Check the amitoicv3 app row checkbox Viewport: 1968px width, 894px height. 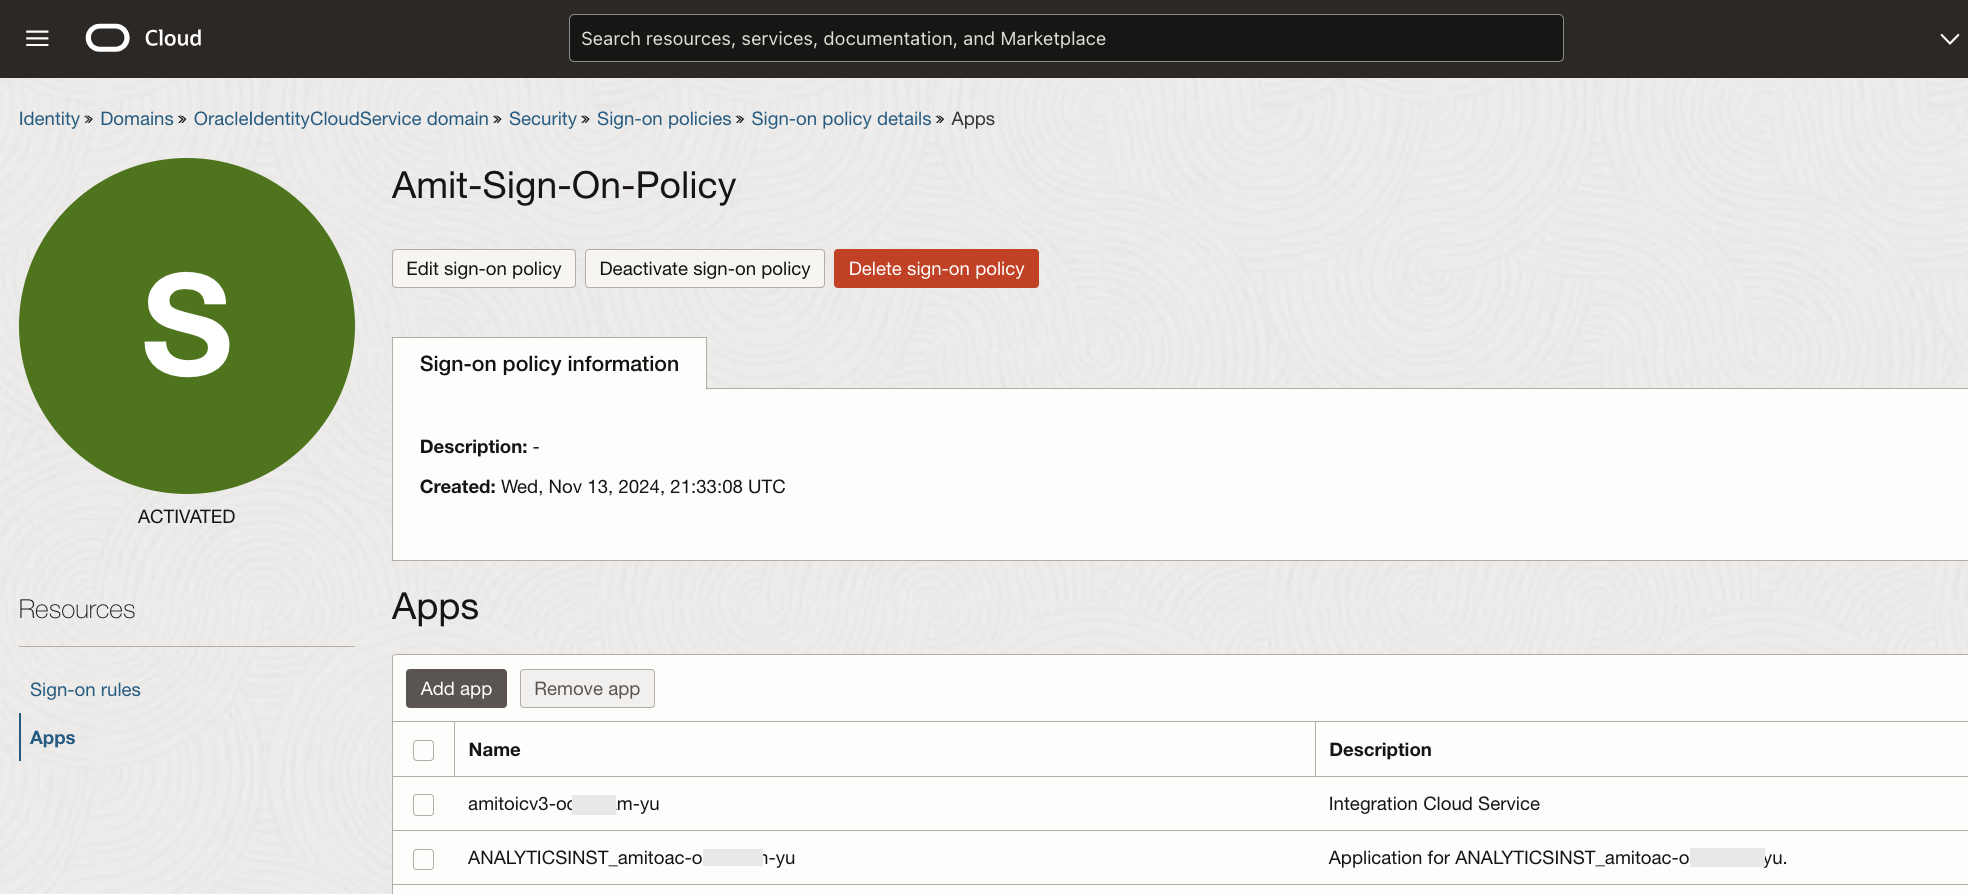pyautogui.click(x=424, y=804)
